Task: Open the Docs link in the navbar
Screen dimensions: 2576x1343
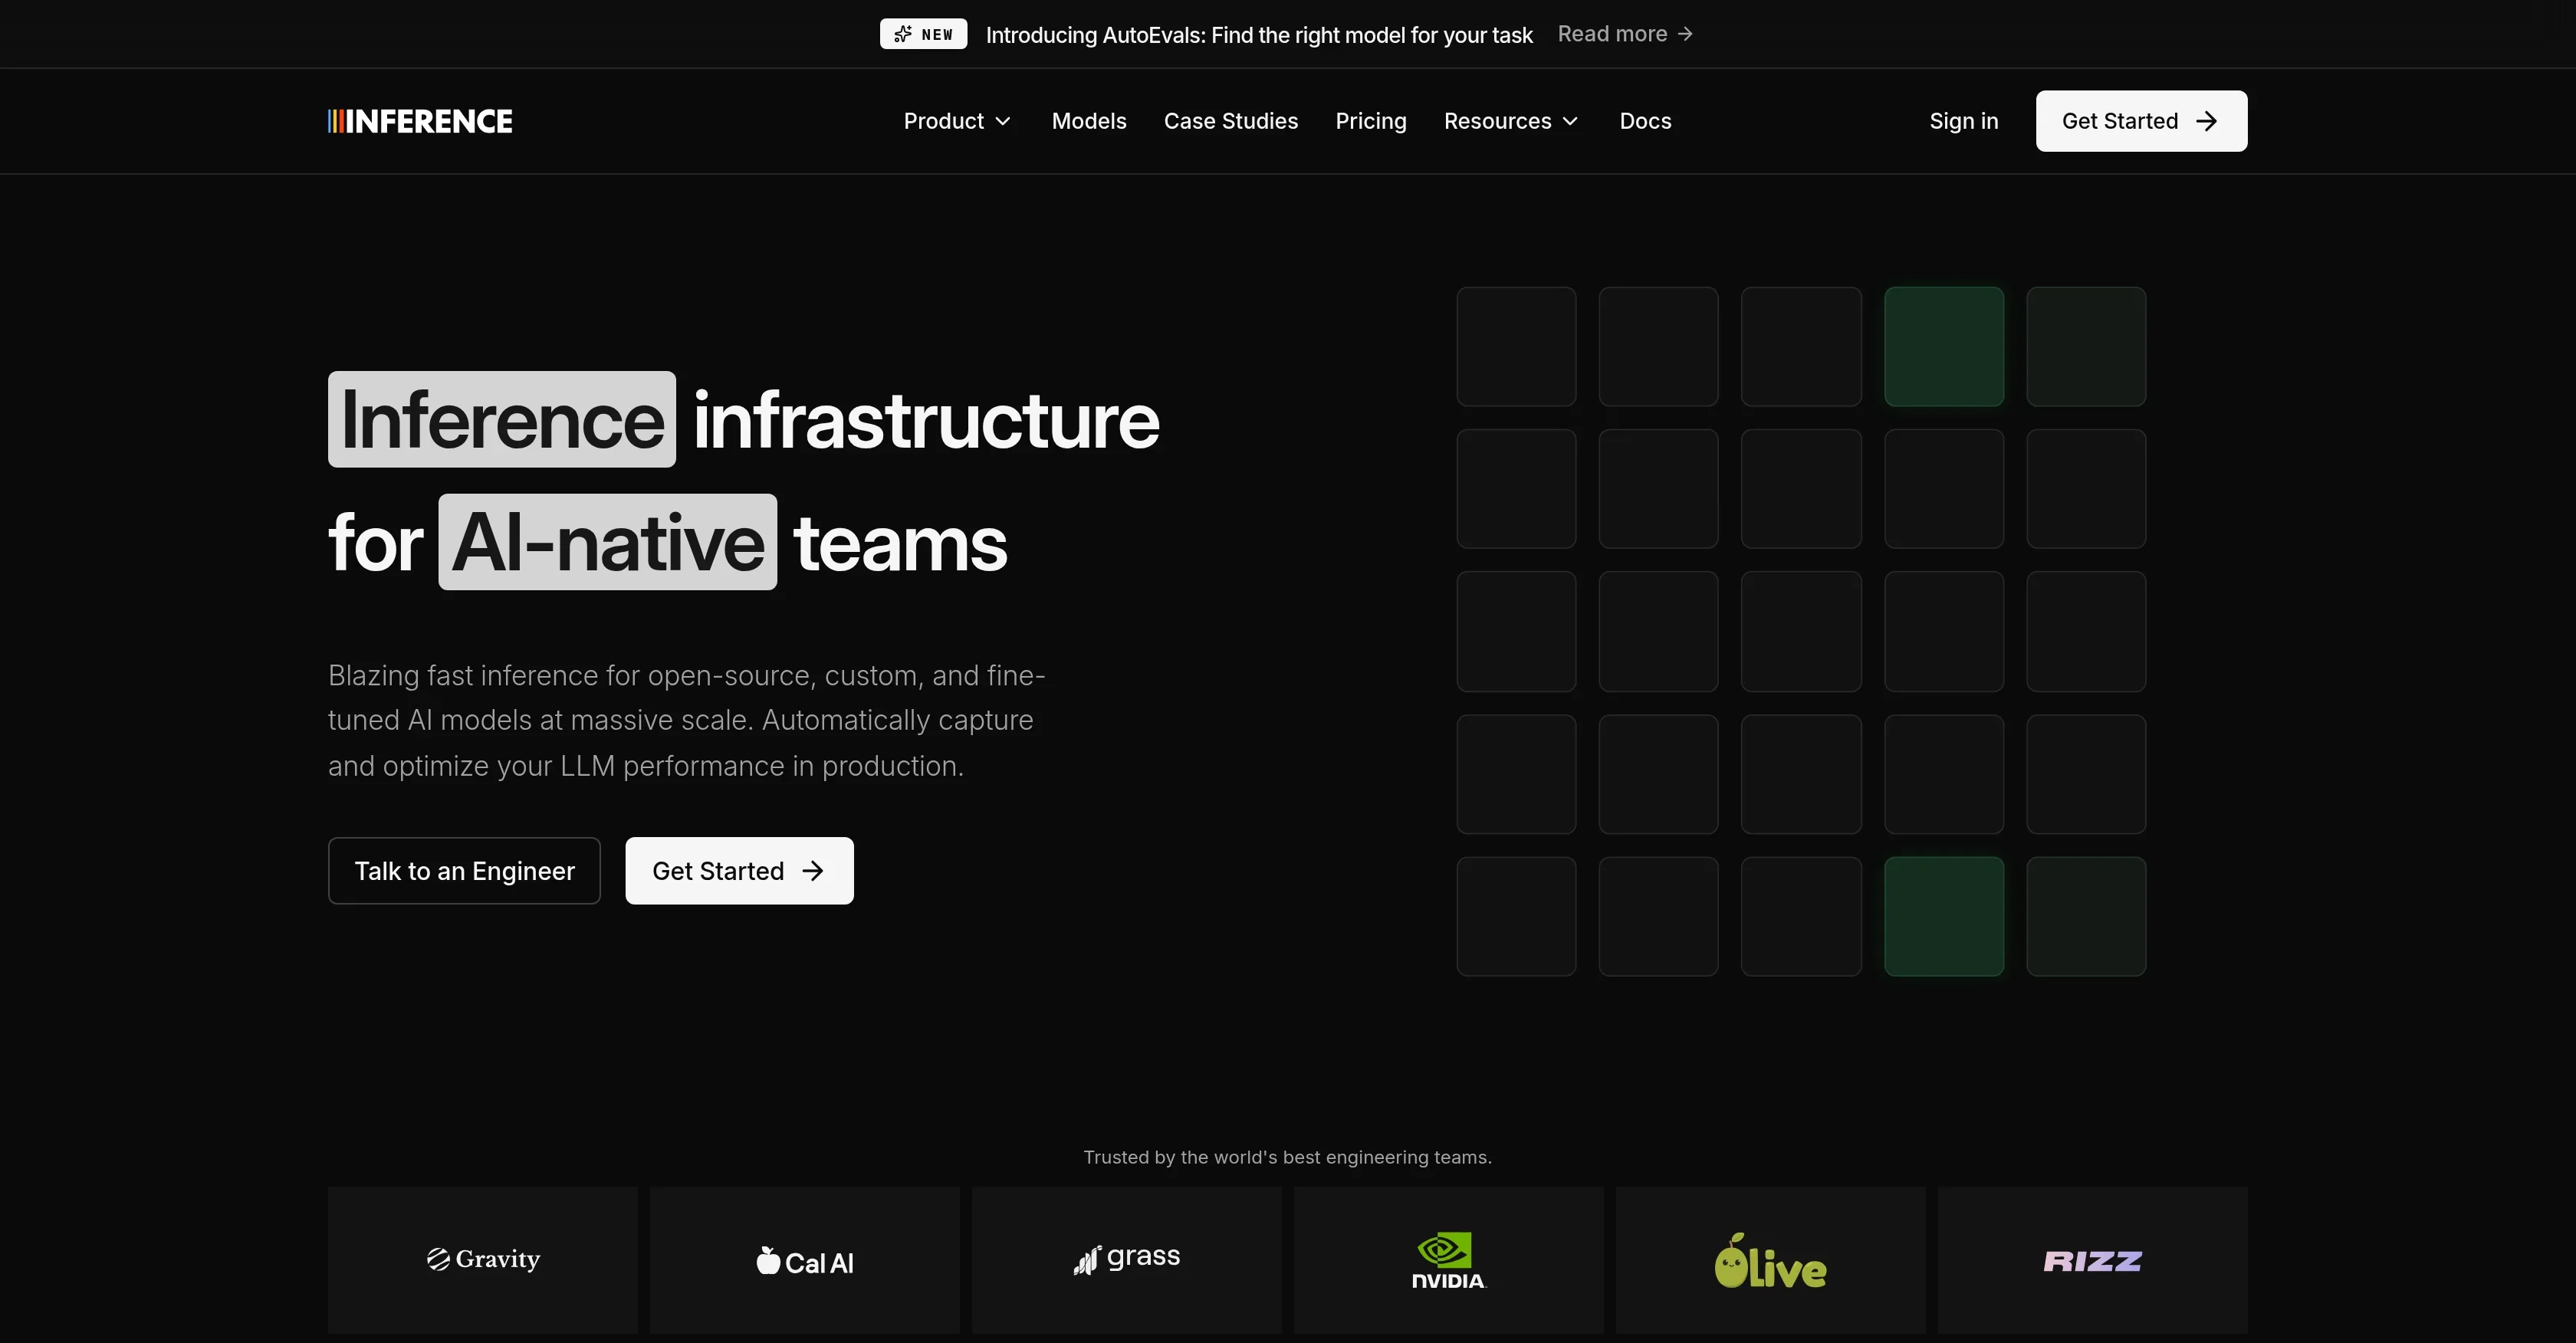Action: coord(1645,121)
